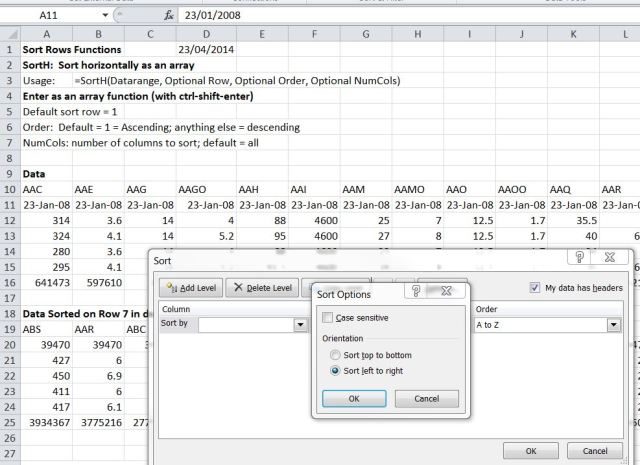Open the Order A to Z dropdown
The height and width of the screenshot is (465, 640).
(613, 325)
